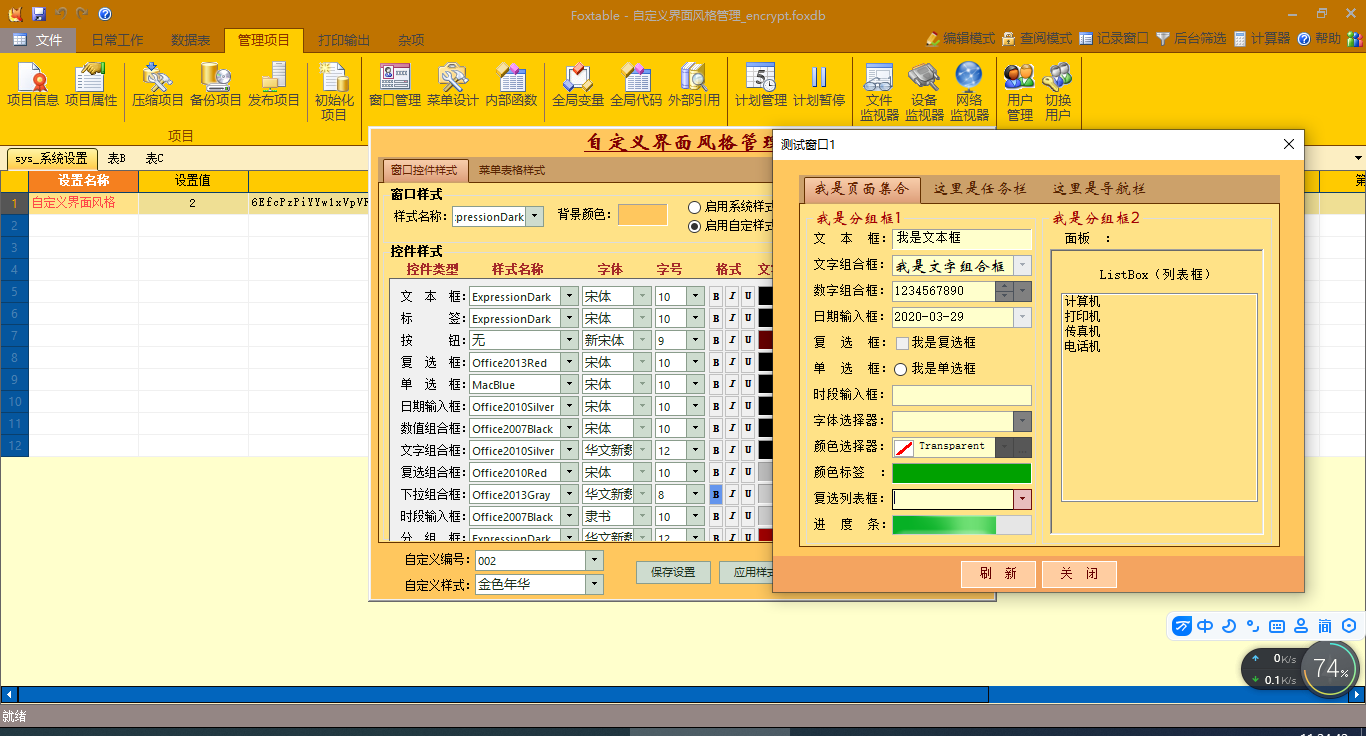Click the 保存设置 button
The width and height of the screenshot is (1366, 736).
(673, 573)
